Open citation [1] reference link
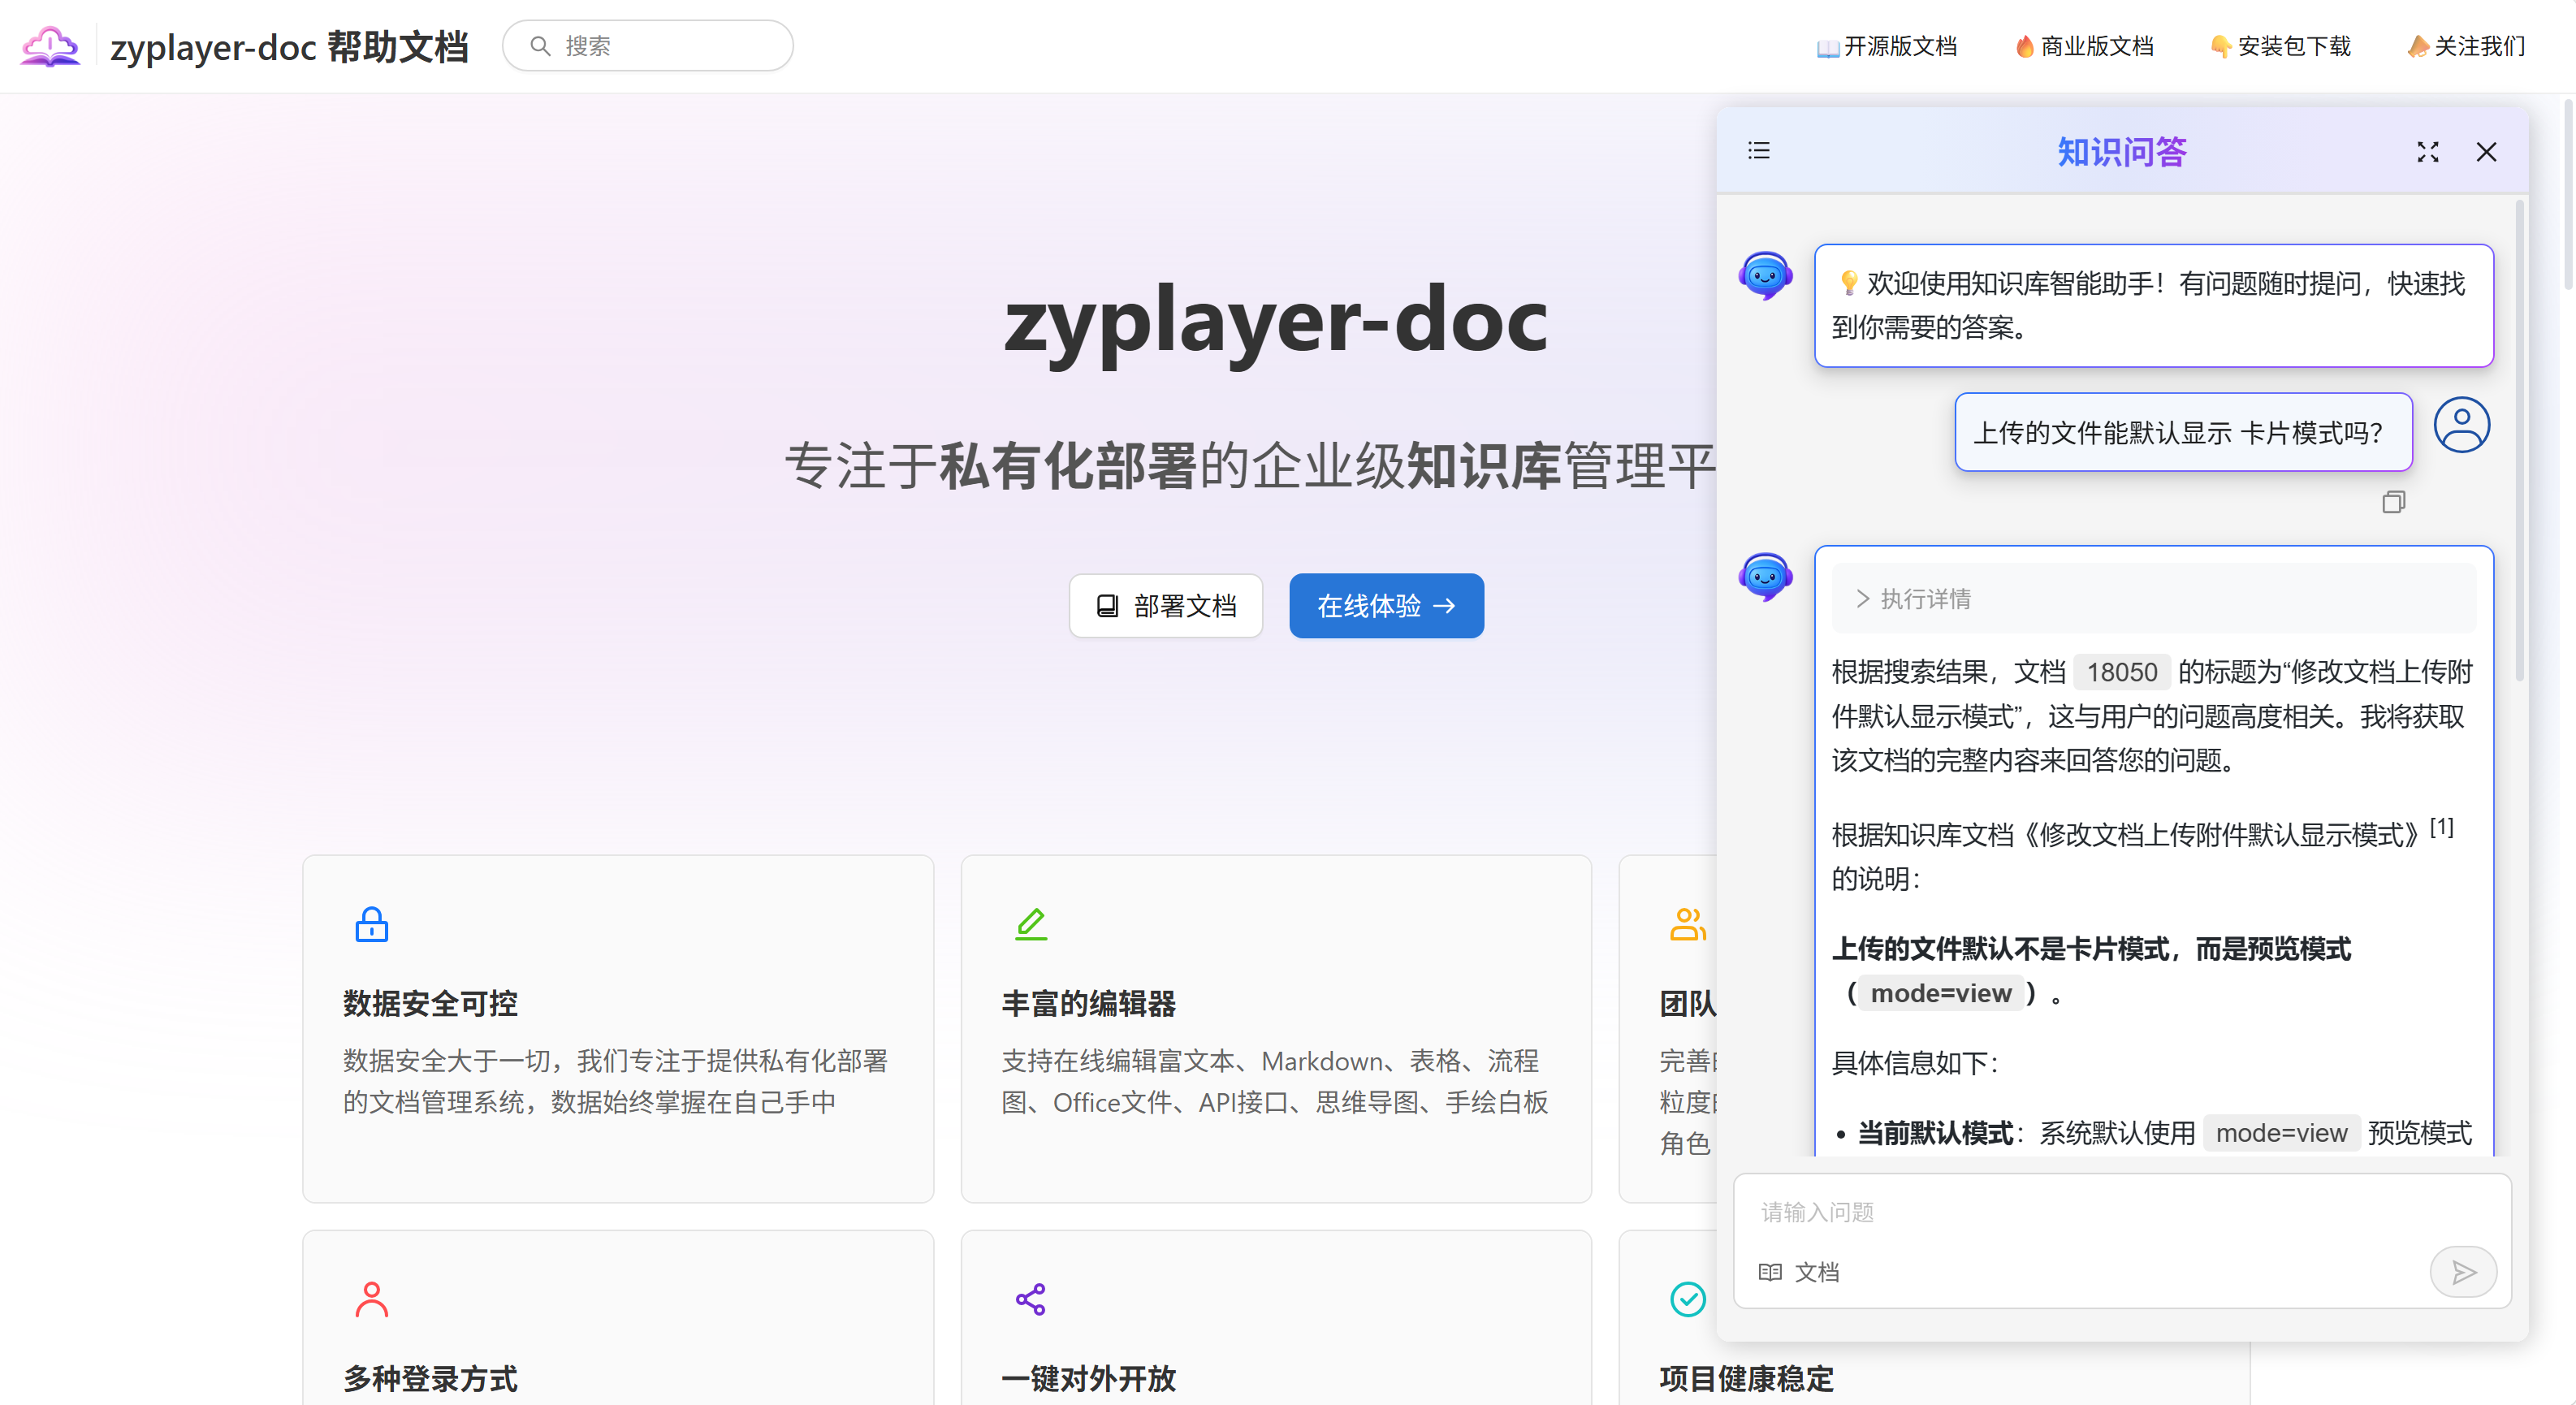This screenshot has width=2576, height=1405. tap(2441, 828)
